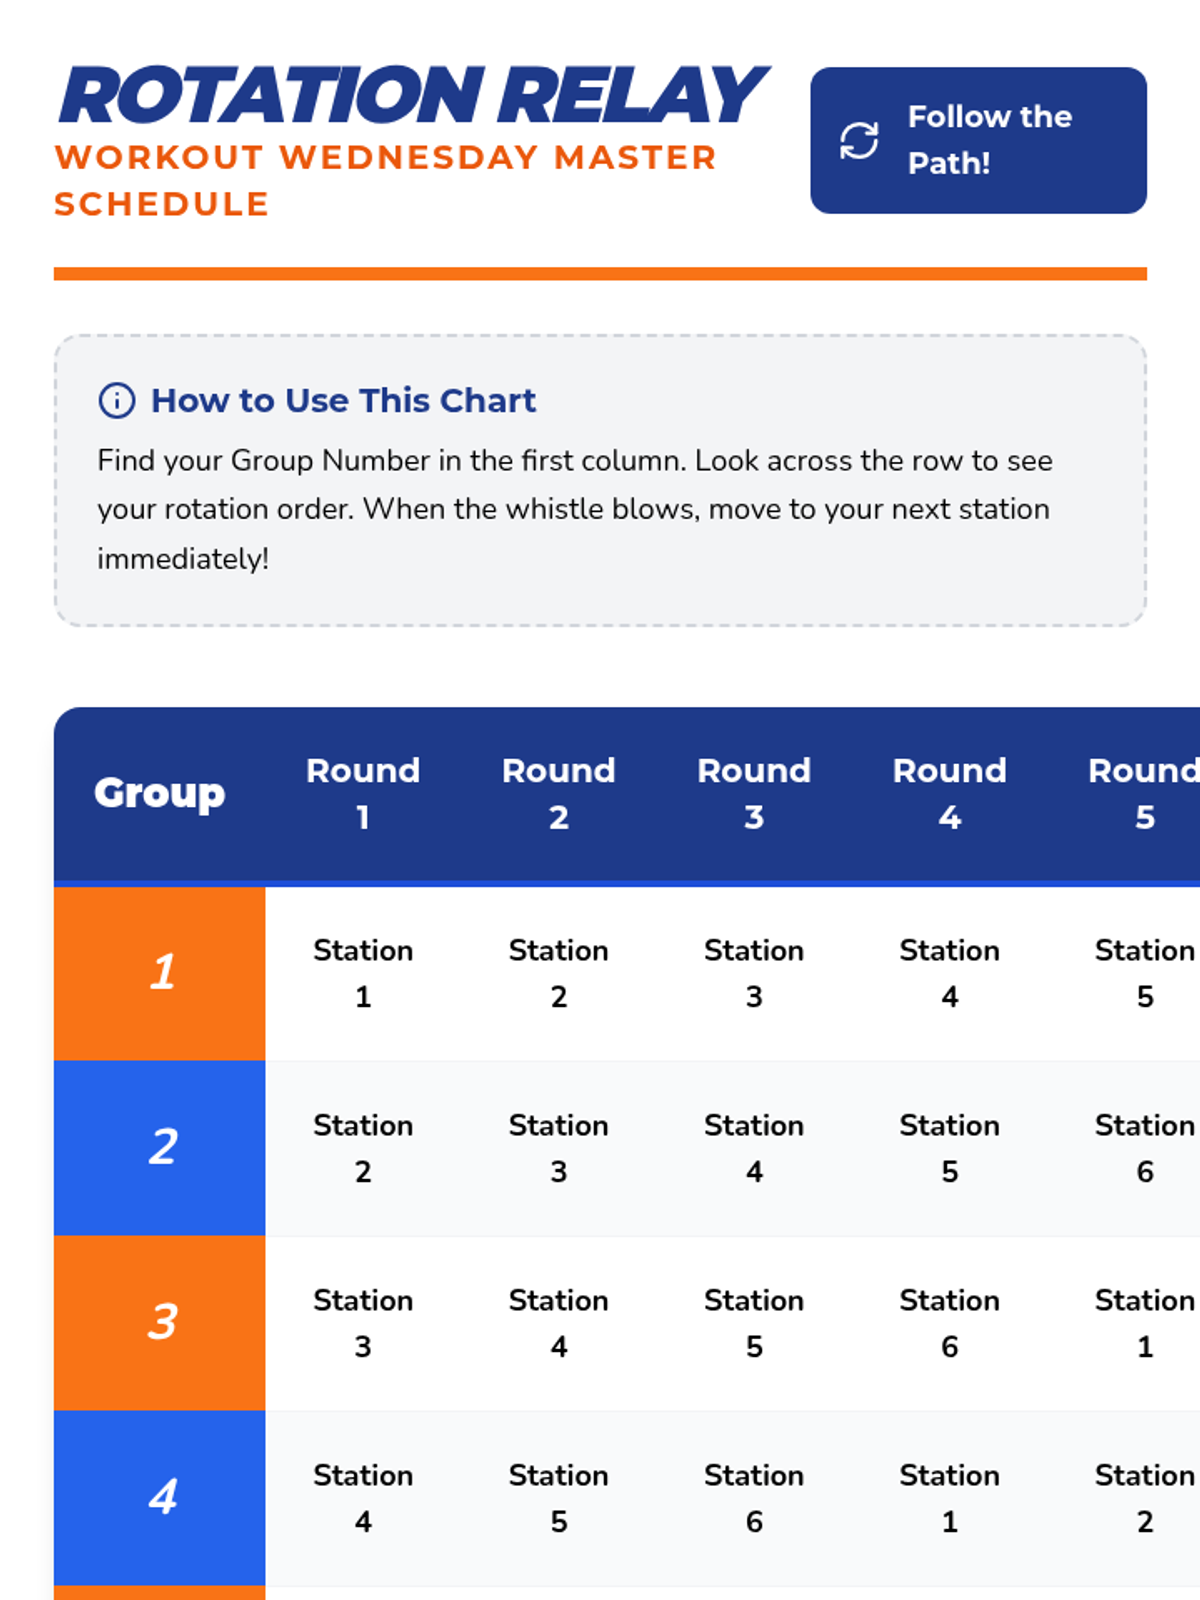Click the rotating arrows refresh icon
1200x1600 pixels.
point(859,141)
